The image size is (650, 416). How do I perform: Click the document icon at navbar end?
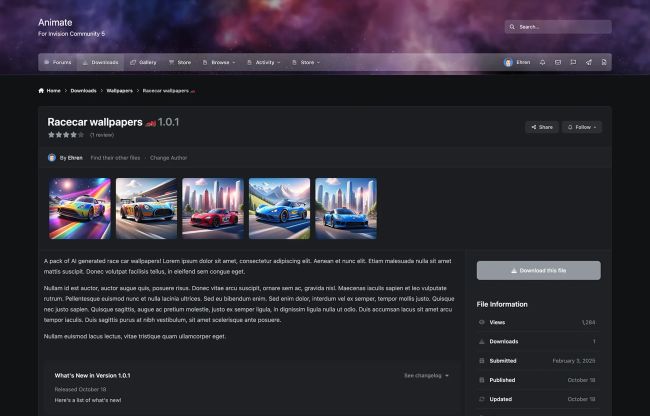click(x=604, y=62)
